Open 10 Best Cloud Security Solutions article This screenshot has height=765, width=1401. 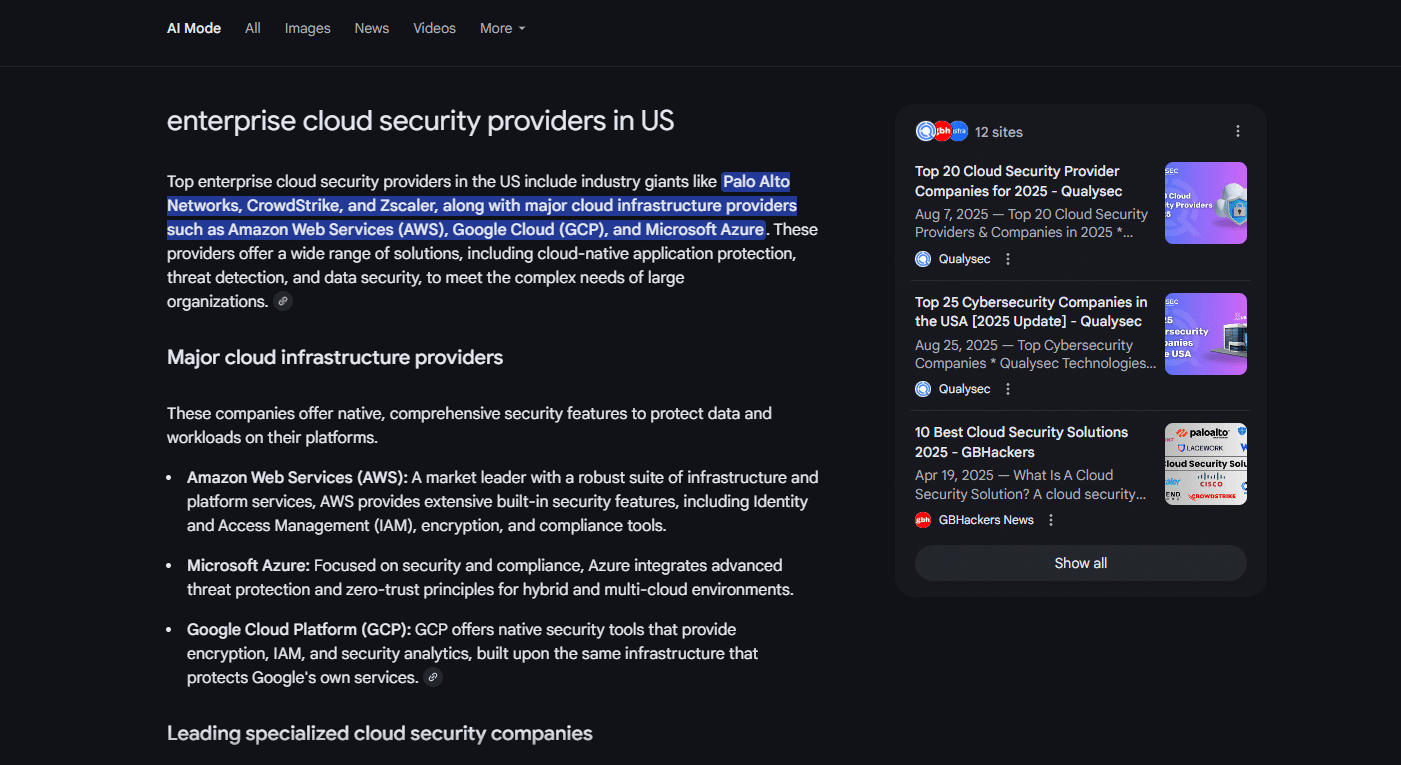point(1021,442)
